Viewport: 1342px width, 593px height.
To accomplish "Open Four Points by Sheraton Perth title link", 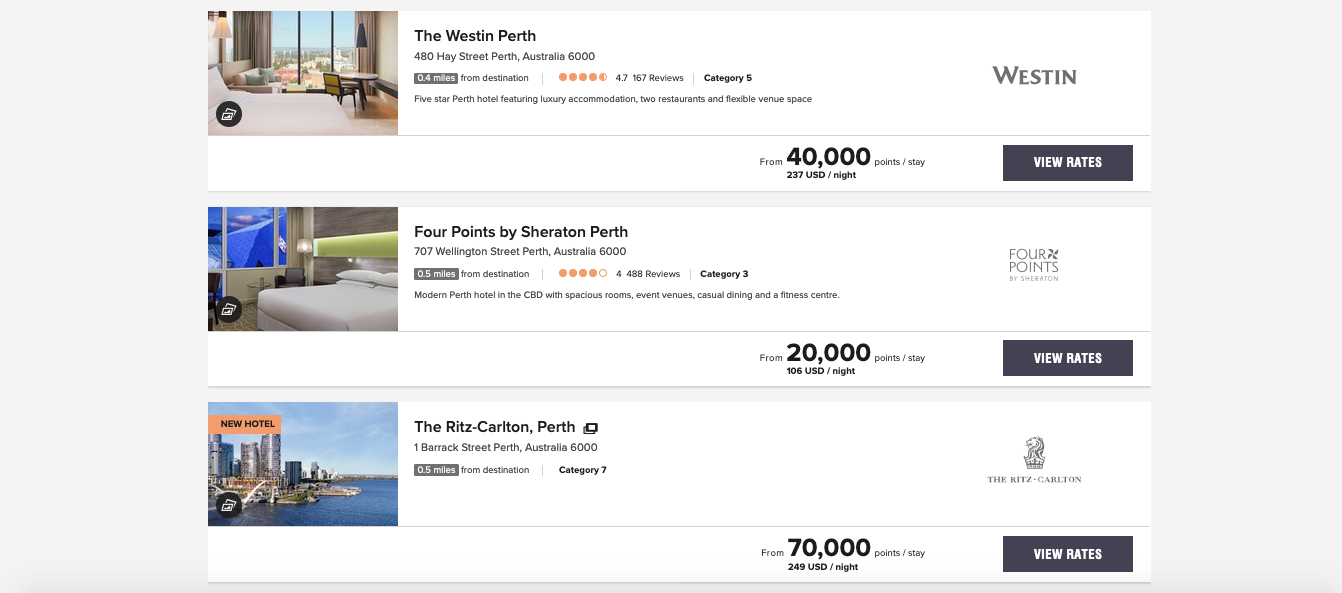I will coord(521,232).
